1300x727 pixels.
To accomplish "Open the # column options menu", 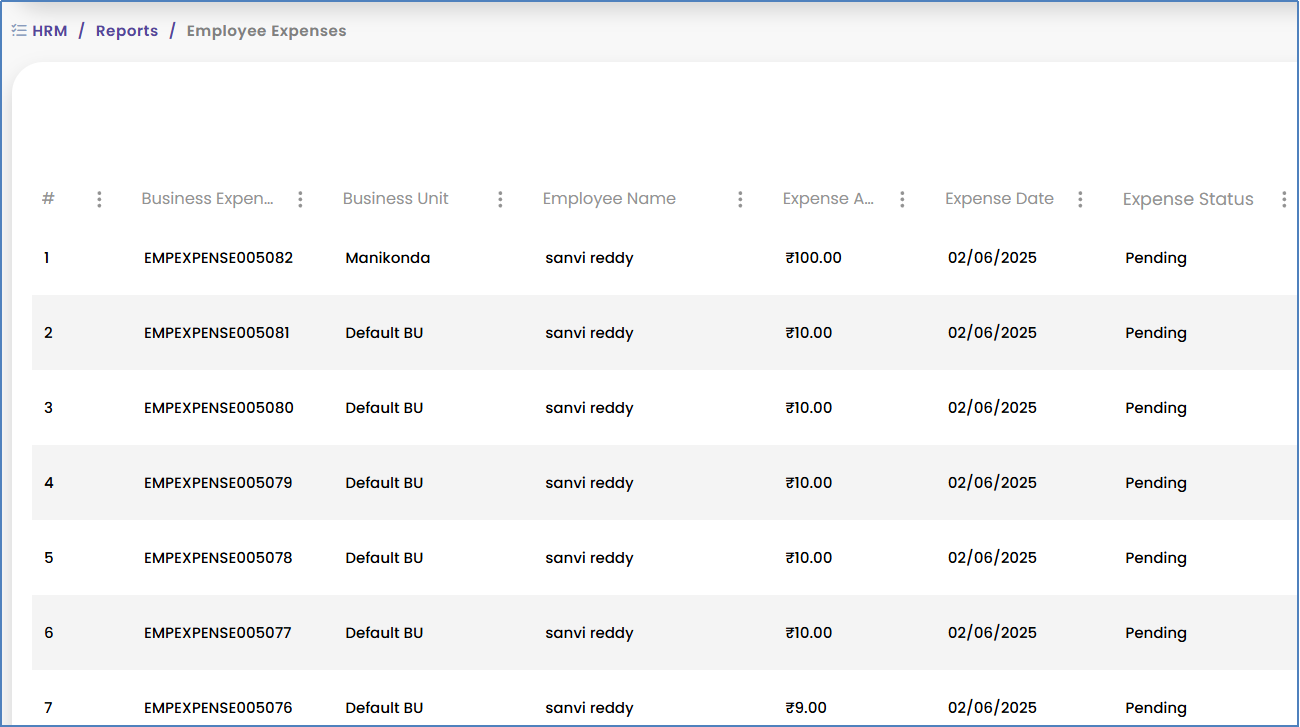I will click(x=99, y=199).
